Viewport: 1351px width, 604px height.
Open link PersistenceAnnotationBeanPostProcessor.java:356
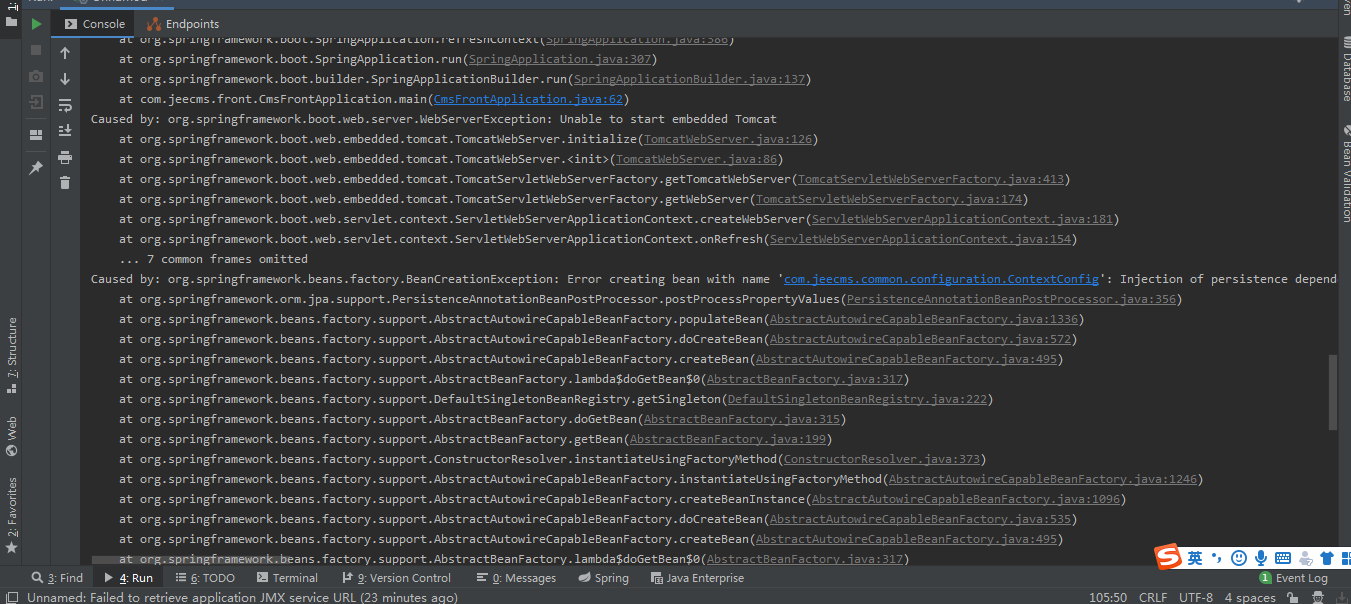coord(1012,299)
